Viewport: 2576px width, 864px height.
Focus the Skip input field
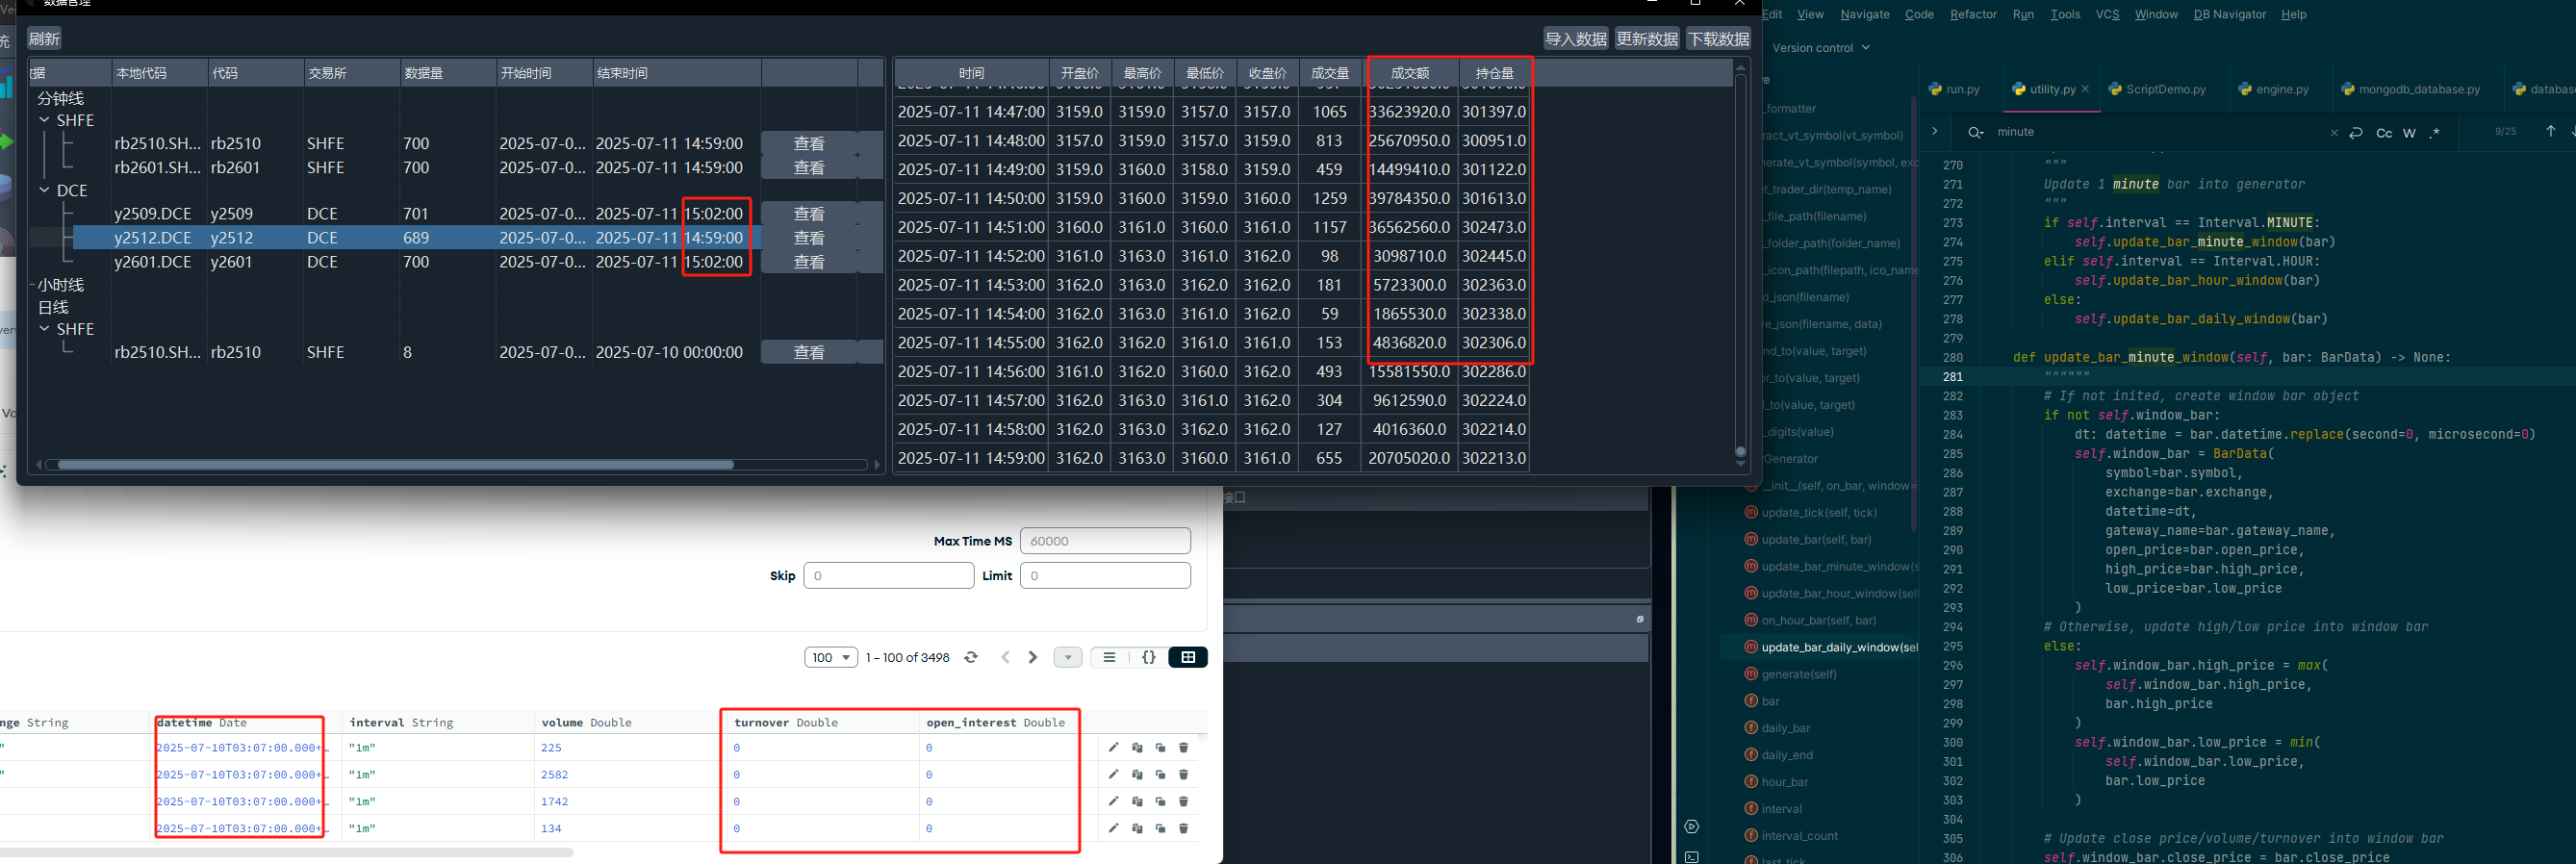tap(888, 576)
